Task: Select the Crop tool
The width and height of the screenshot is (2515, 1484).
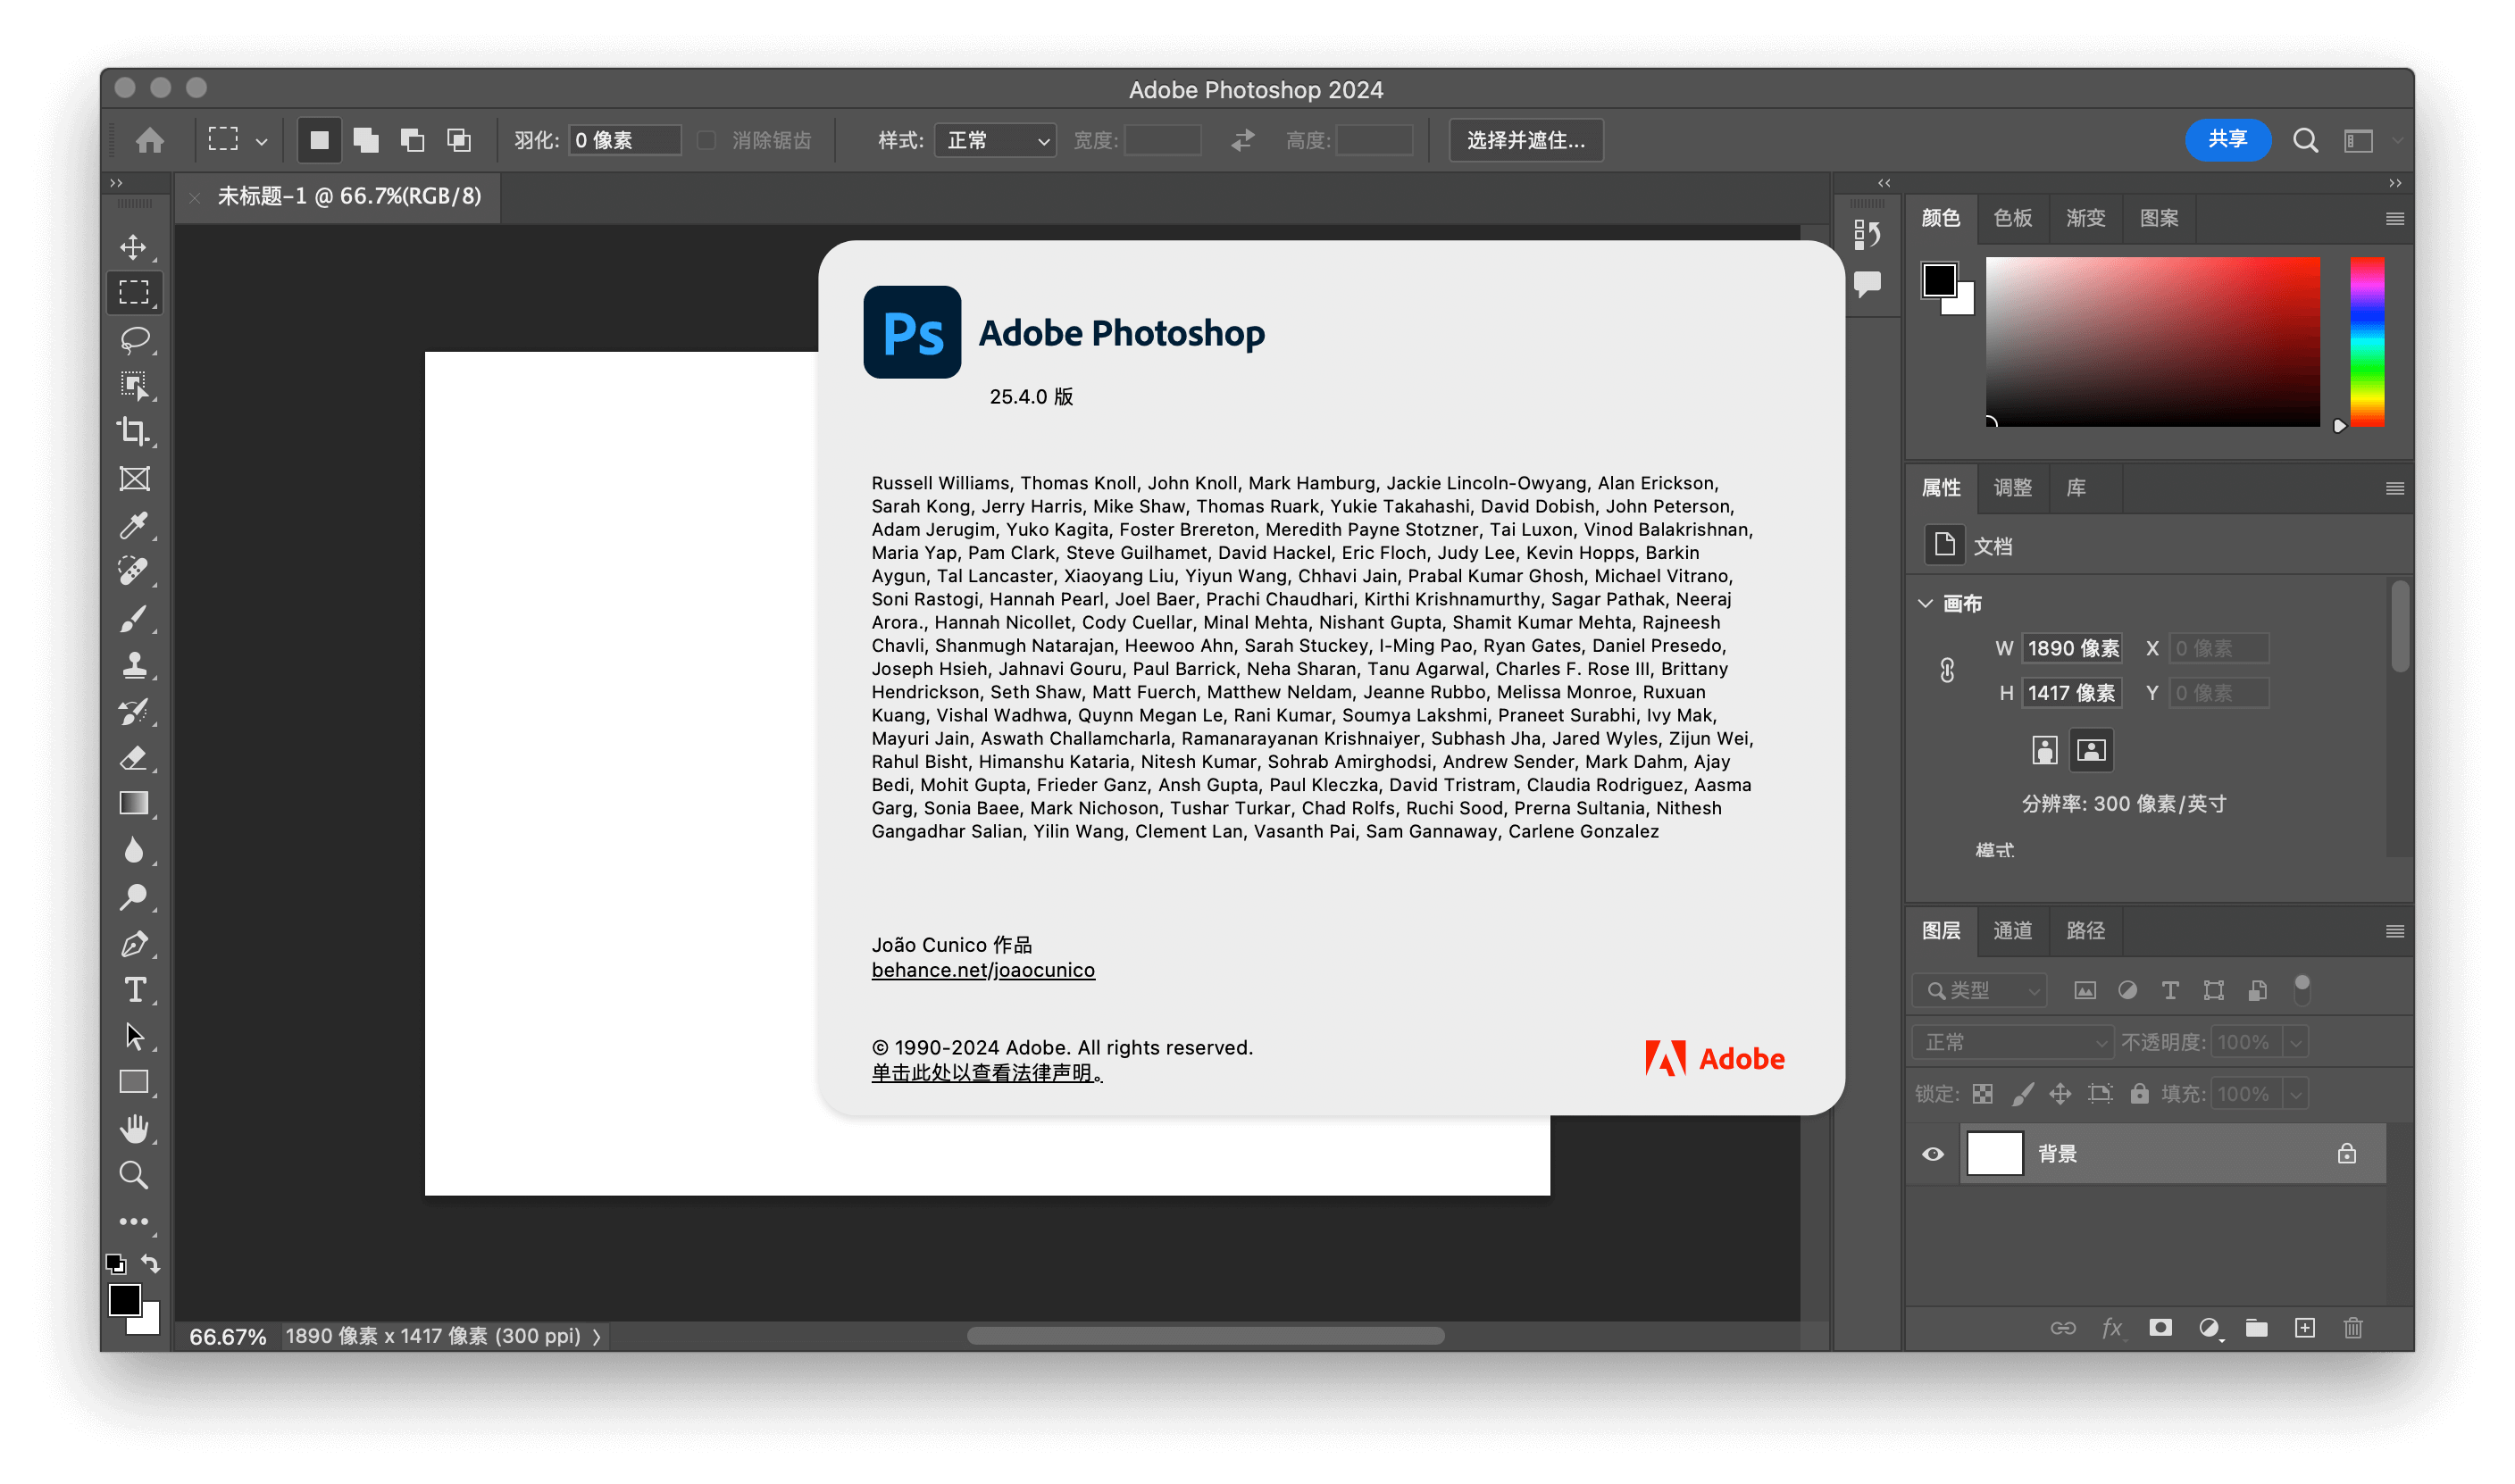Action: coord(134,432)
